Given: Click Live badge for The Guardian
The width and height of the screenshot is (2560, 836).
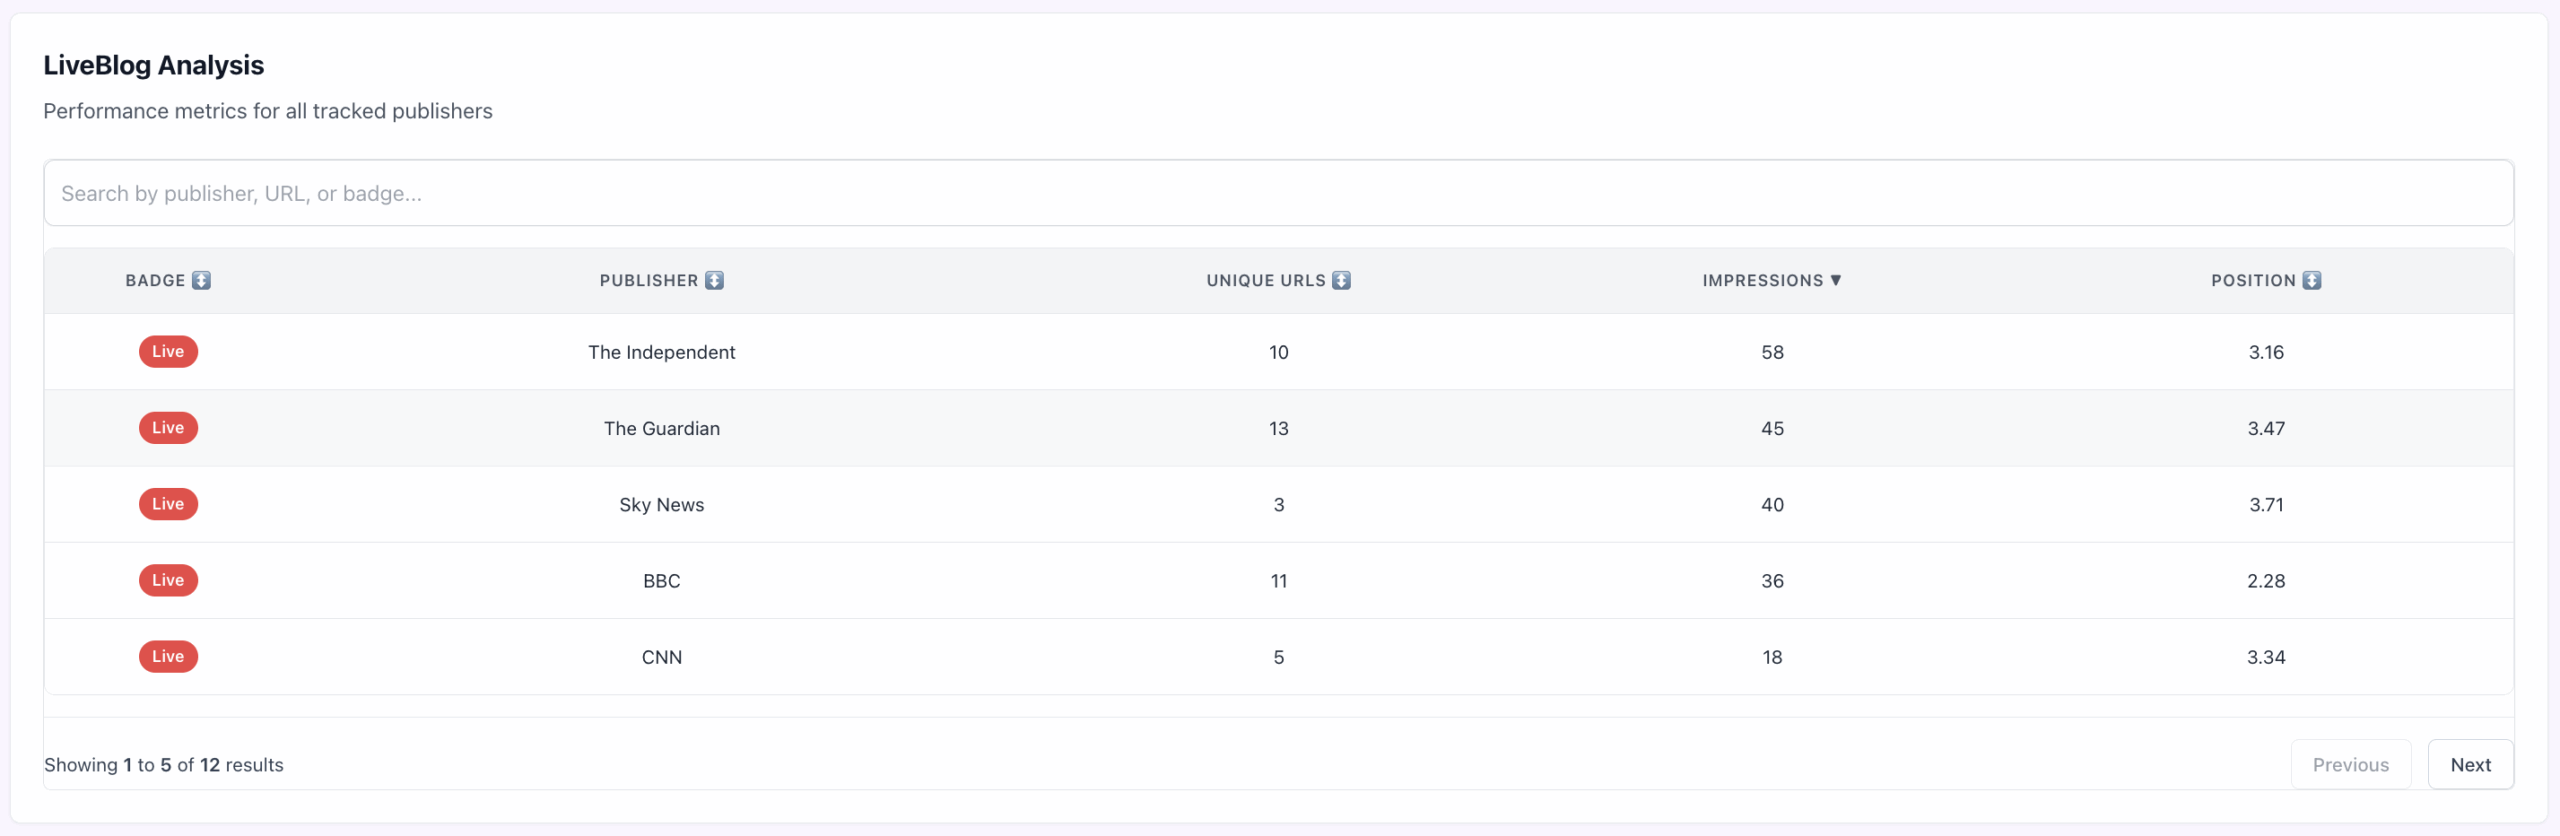Looking at the screenshot, I should coord(168,428).
